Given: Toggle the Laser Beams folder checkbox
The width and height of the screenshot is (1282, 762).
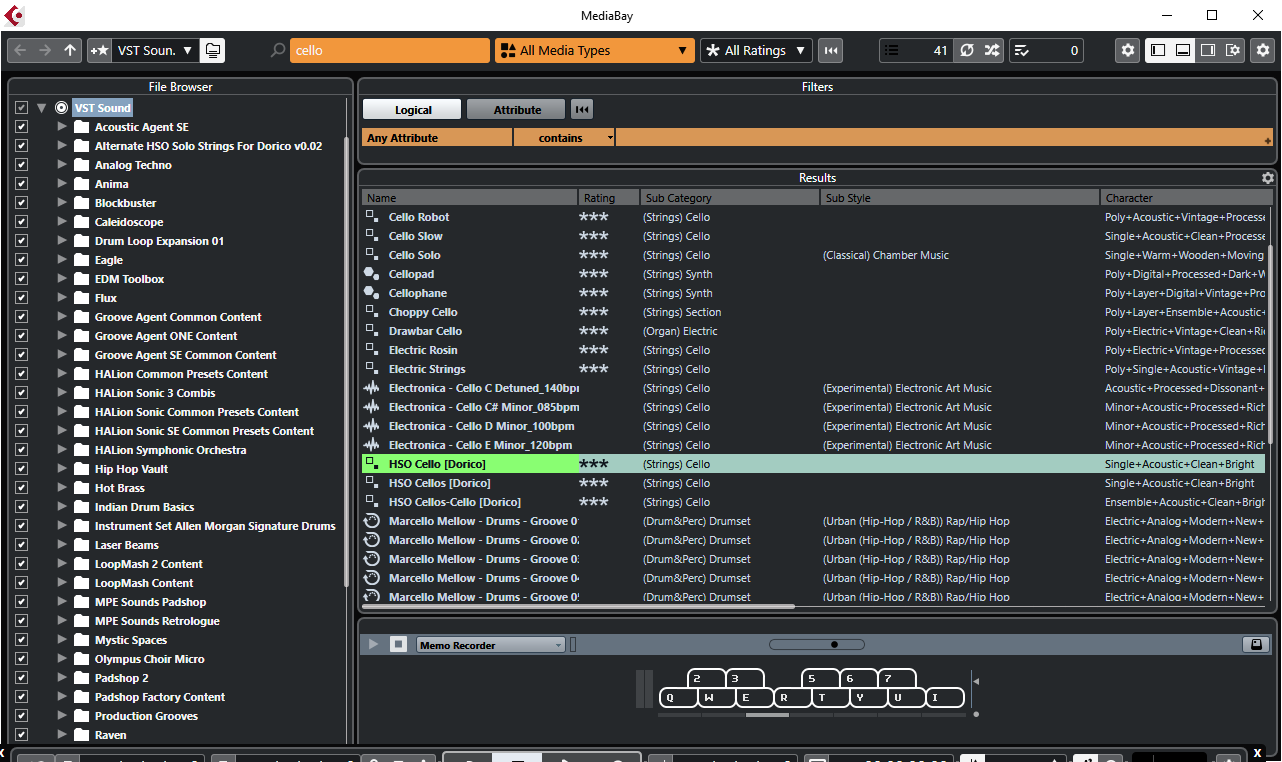Looking at the screenshot, I should [22, 545].
